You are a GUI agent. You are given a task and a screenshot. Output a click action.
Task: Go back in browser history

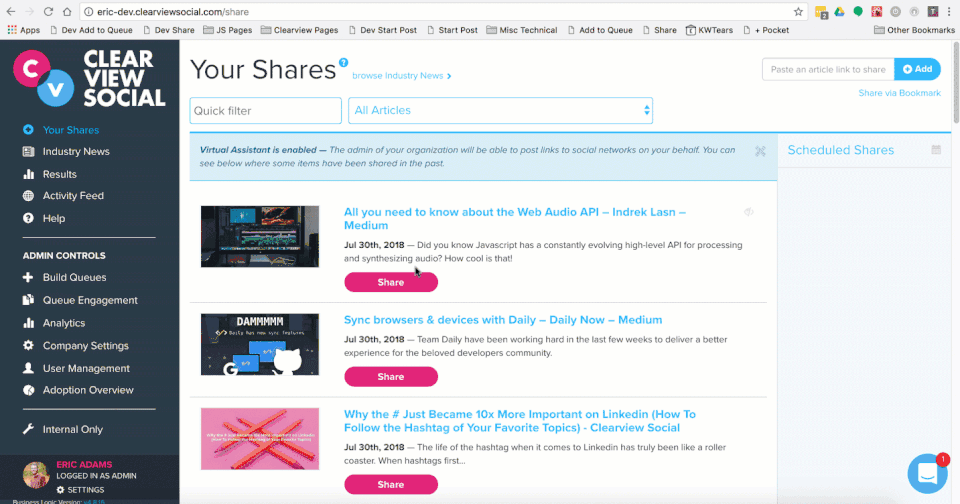tap(11, 12)
